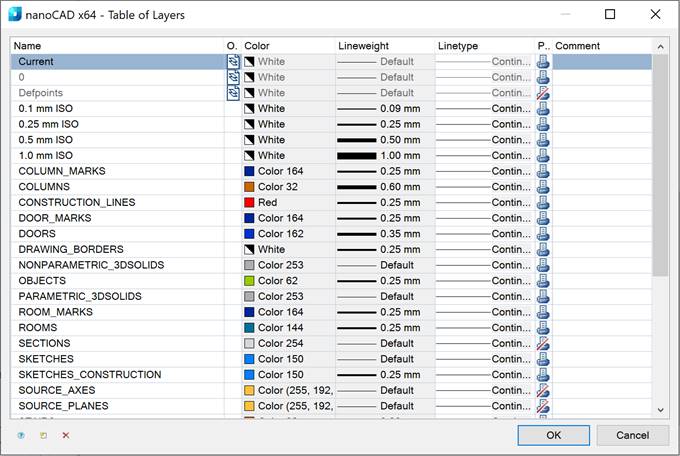Click the Lineweight column header
The width and height of the screenshot is (680, 456).
[385, 46]
